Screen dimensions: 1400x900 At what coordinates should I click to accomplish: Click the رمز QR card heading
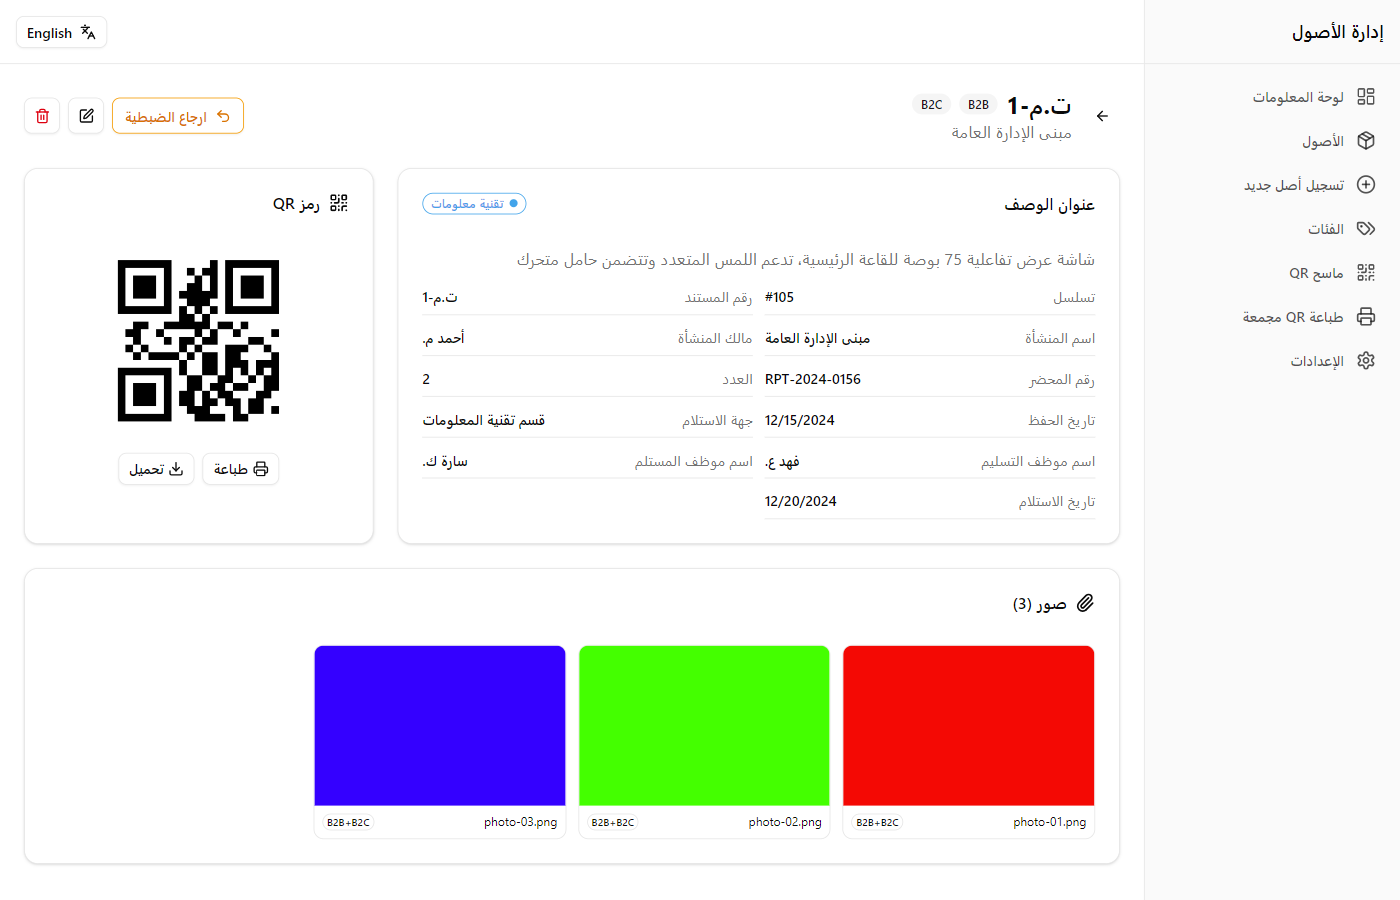[x=310, y=204]
